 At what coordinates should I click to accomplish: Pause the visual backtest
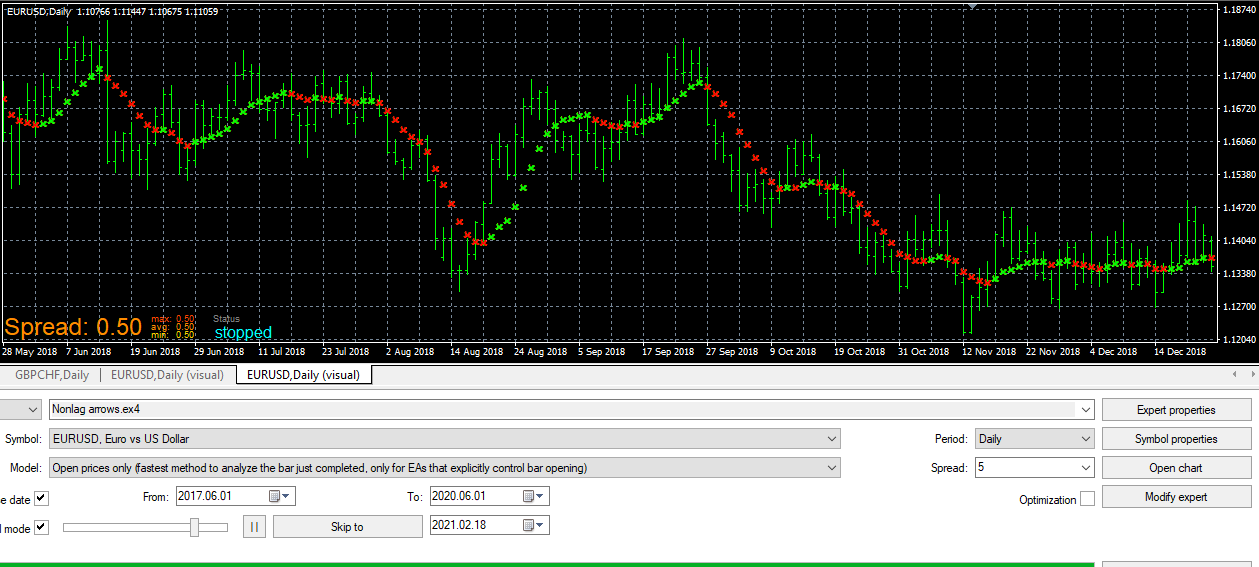click(254, 526)
